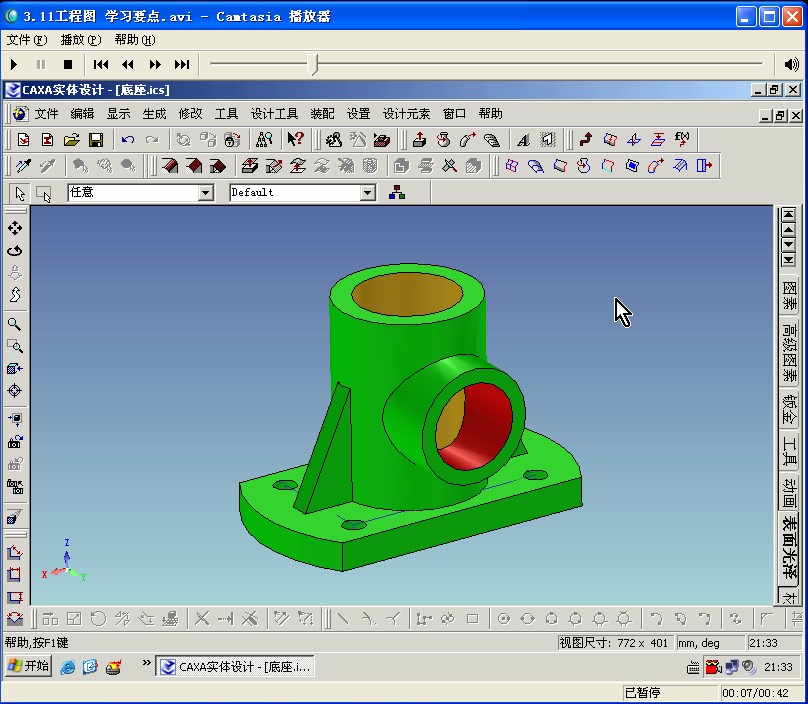Image resolution: width=808 pixels, height=704 pixels.
Task: Jump to the end of the video
Action: pos(182,64)
